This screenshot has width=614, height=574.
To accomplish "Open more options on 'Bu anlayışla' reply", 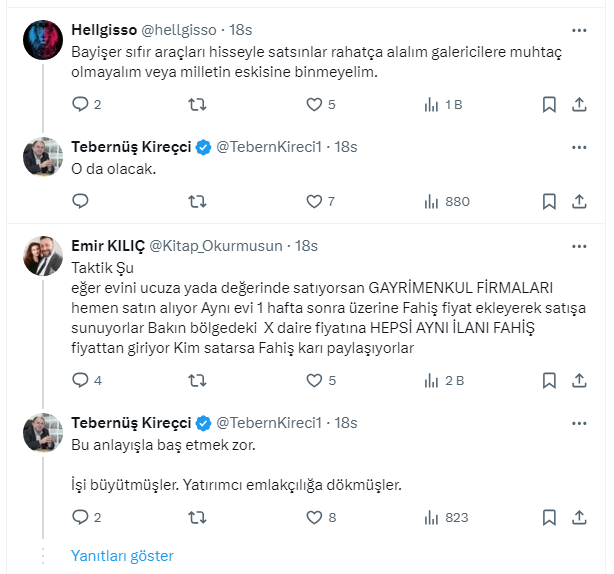I will [579, 423].
